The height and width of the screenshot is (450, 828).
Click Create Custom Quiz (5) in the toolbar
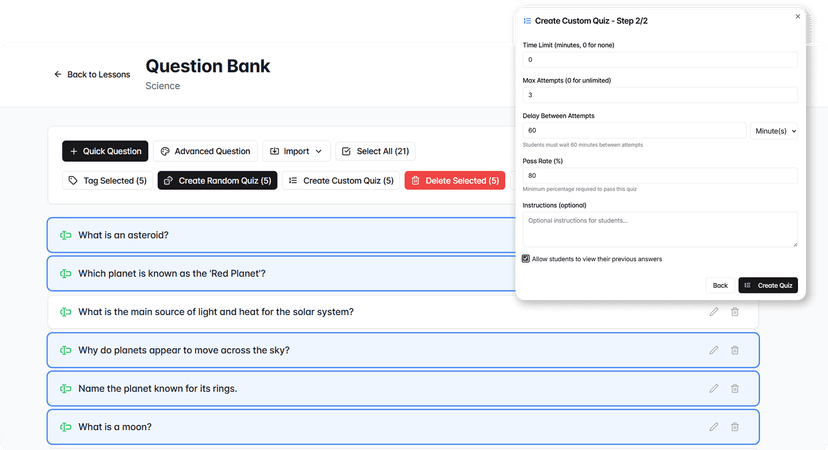(341, 181)
